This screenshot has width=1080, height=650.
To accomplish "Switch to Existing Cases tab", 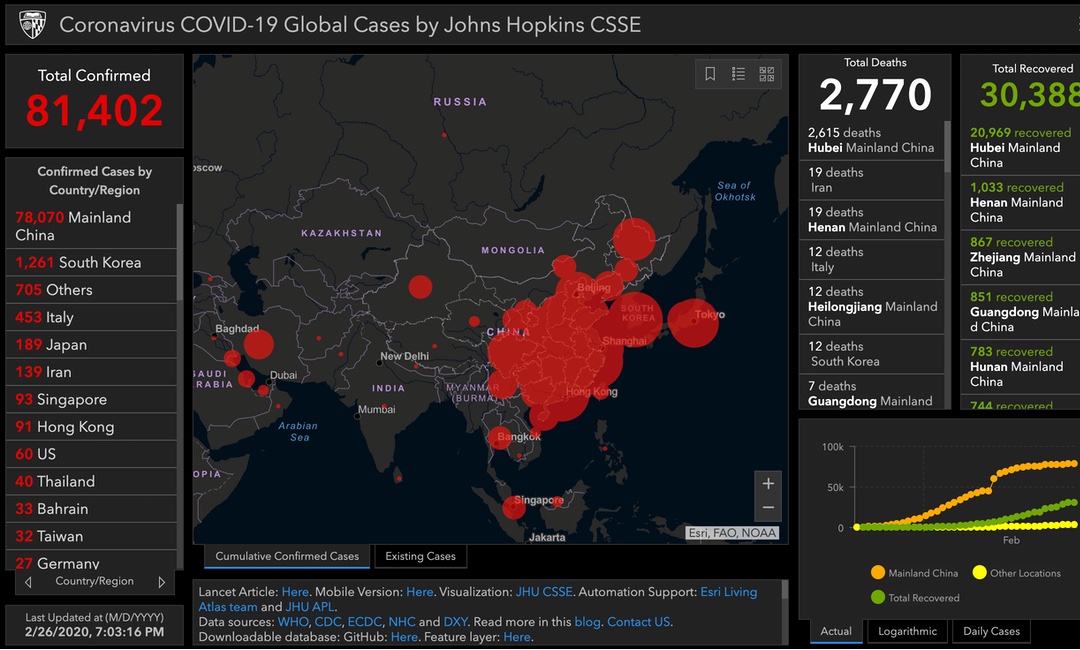I will coord(420,556).
